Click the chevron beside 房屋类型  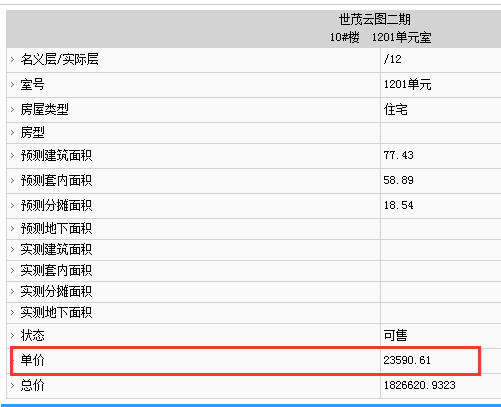click(x=12, y=109)
